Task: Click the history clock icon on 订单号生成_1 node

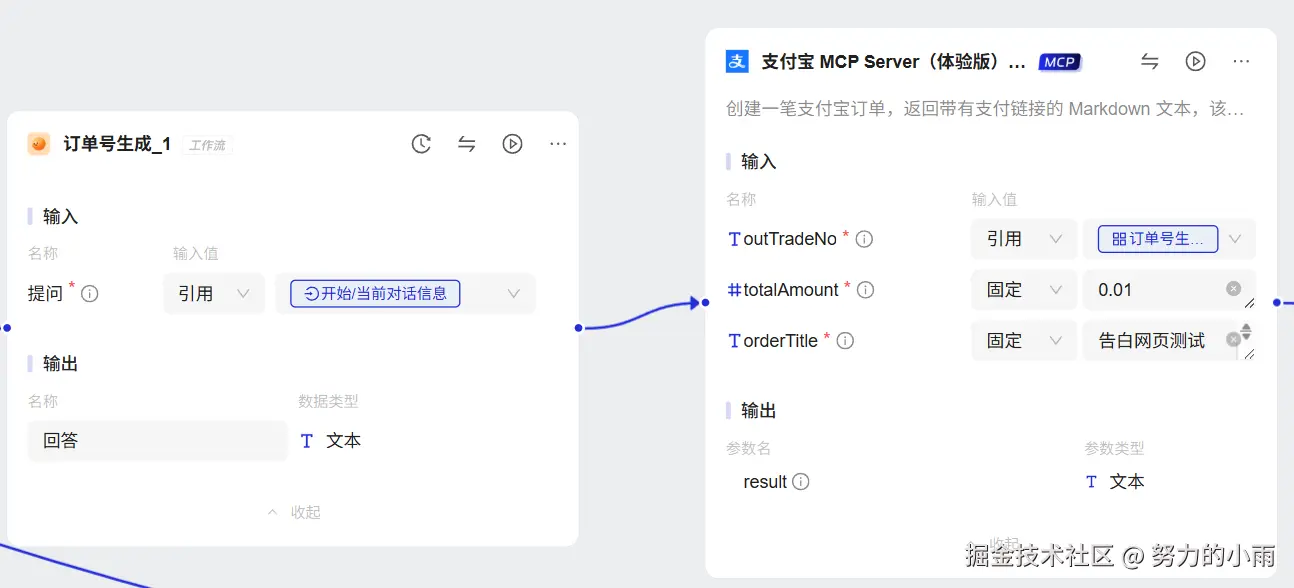Action: click(x=421, y=144)
